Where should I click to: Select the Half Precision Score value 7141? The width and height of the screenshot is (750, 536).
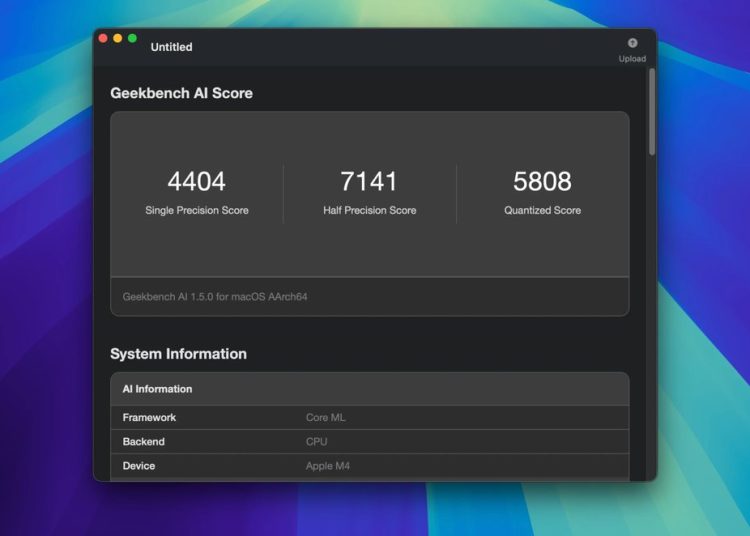pyautogui.click(x=369, y=181)
